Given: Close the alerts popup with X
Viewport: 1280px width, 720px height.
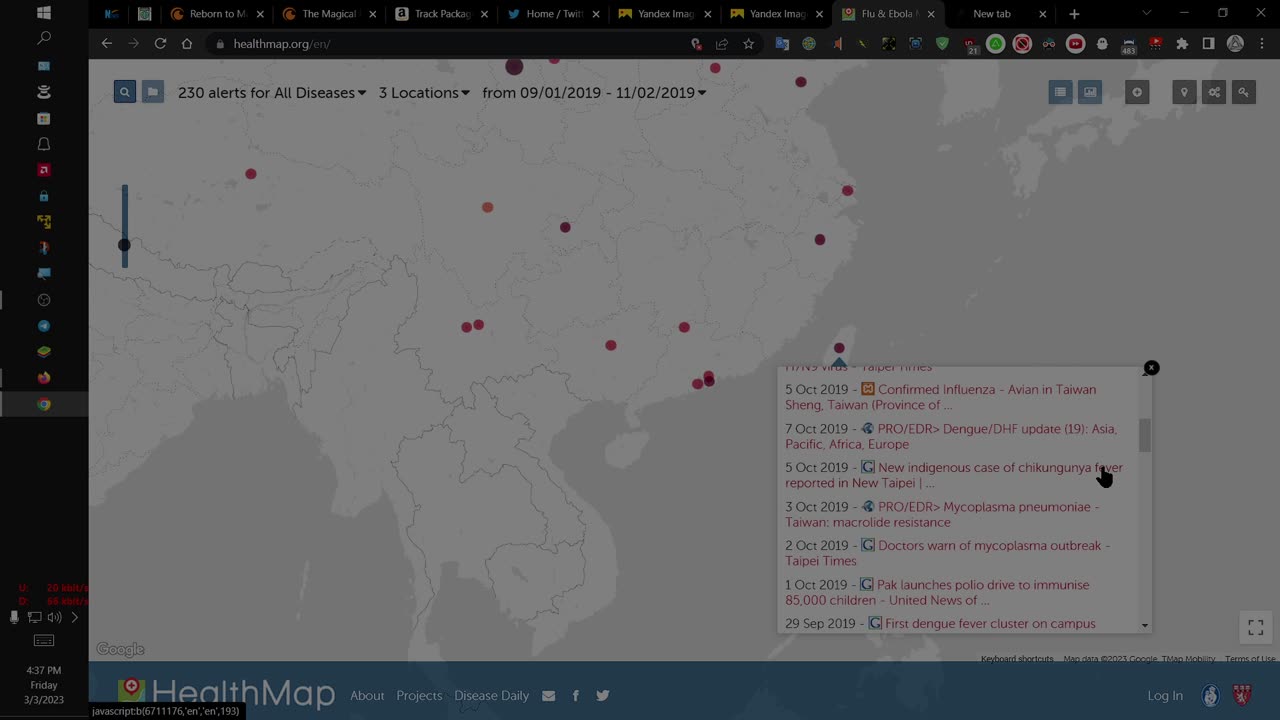Looking at the screenshot, I should (1151, 368).
